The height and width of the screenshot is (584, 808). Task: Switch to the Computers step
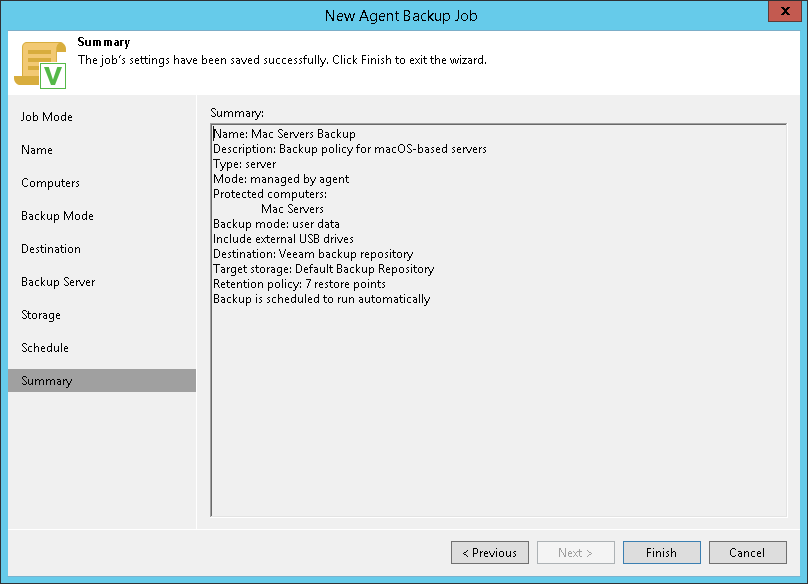point(50,183)
